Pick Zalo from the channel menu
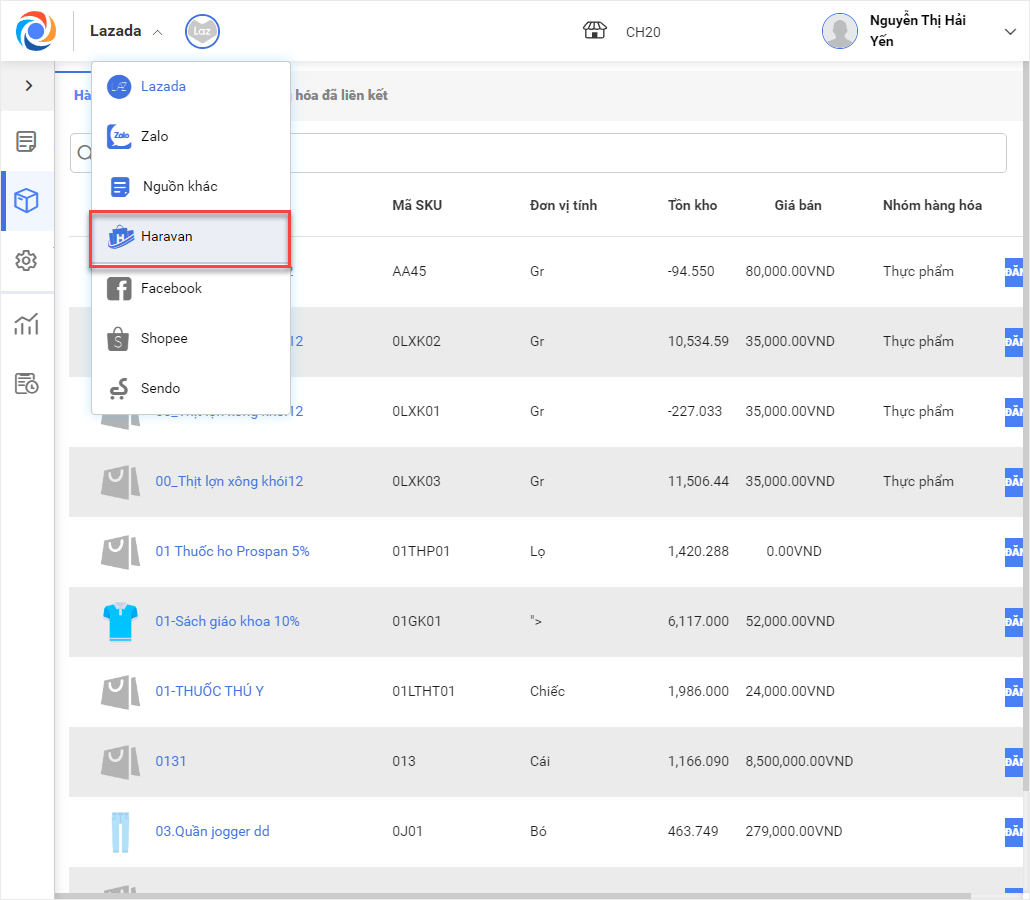The width and height of the screenshot is (1030, 900). 154,136
